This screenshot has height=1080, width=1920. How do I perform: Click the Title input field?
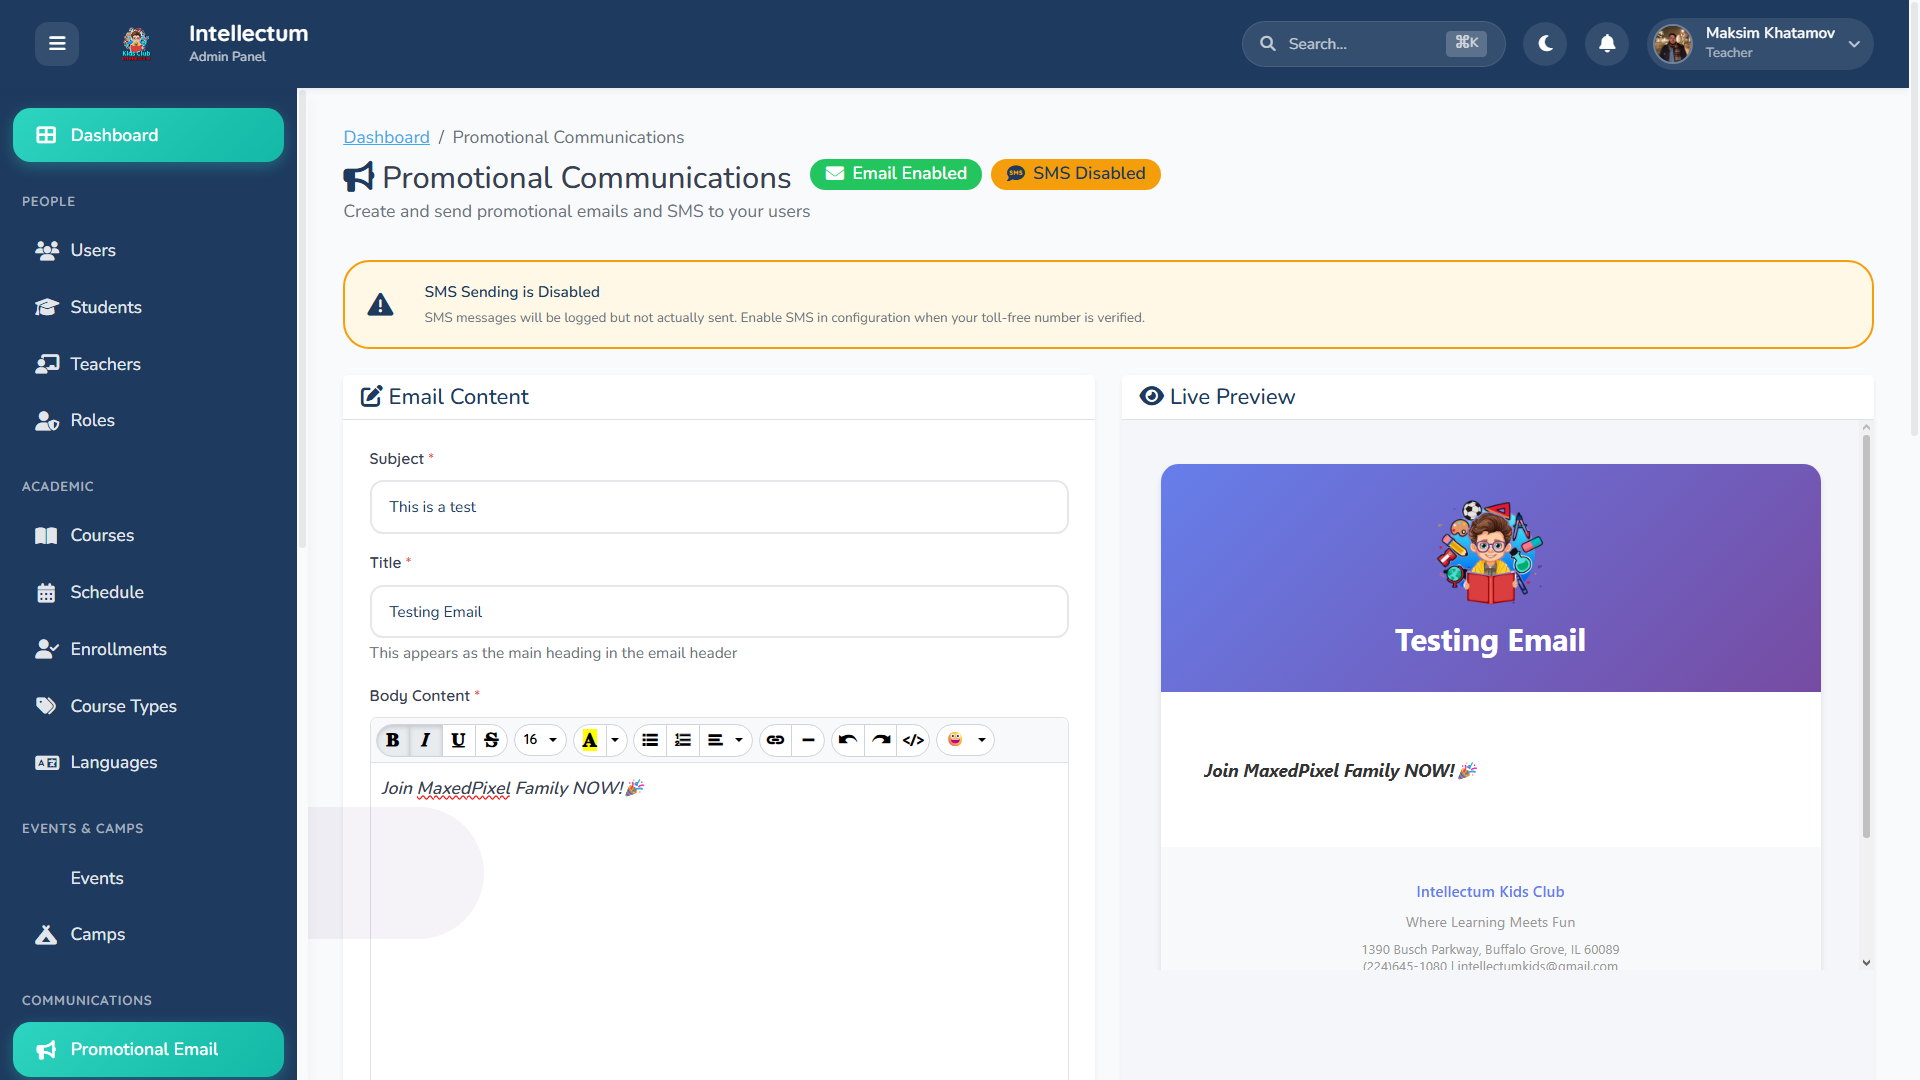coord(719,612)
